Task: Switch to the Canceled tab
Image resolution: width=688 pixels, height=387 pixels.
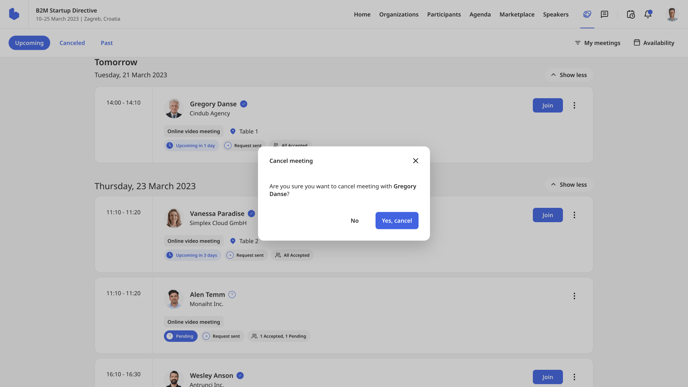Action: tap(72, 43)
